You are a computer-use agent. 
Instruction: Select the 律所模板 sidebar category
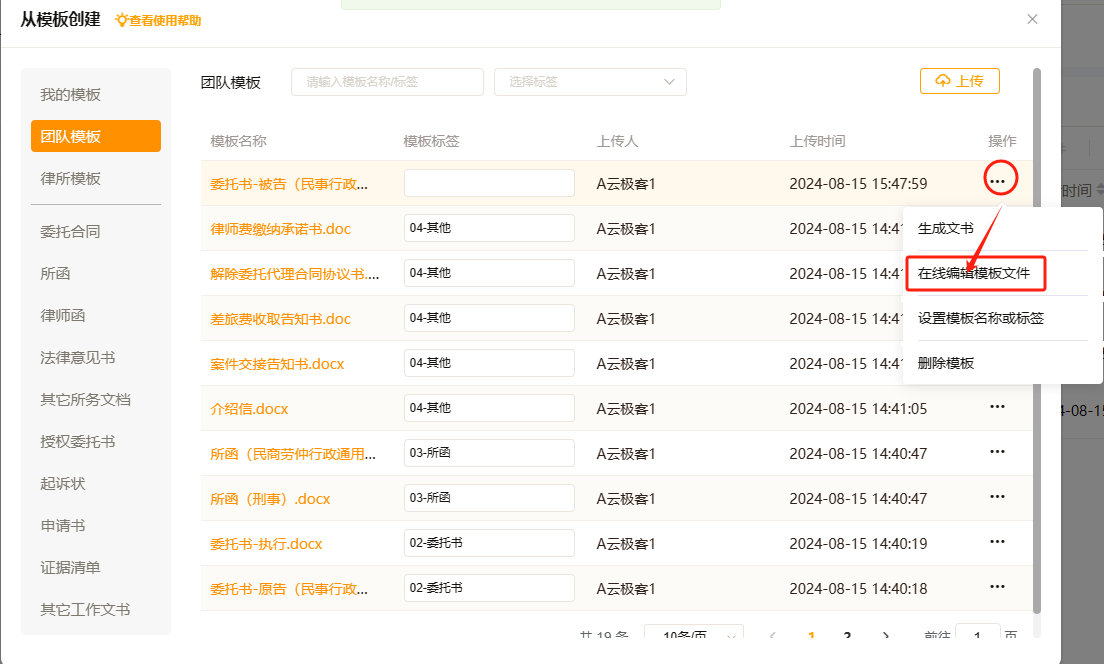click(x=71, y=179)
